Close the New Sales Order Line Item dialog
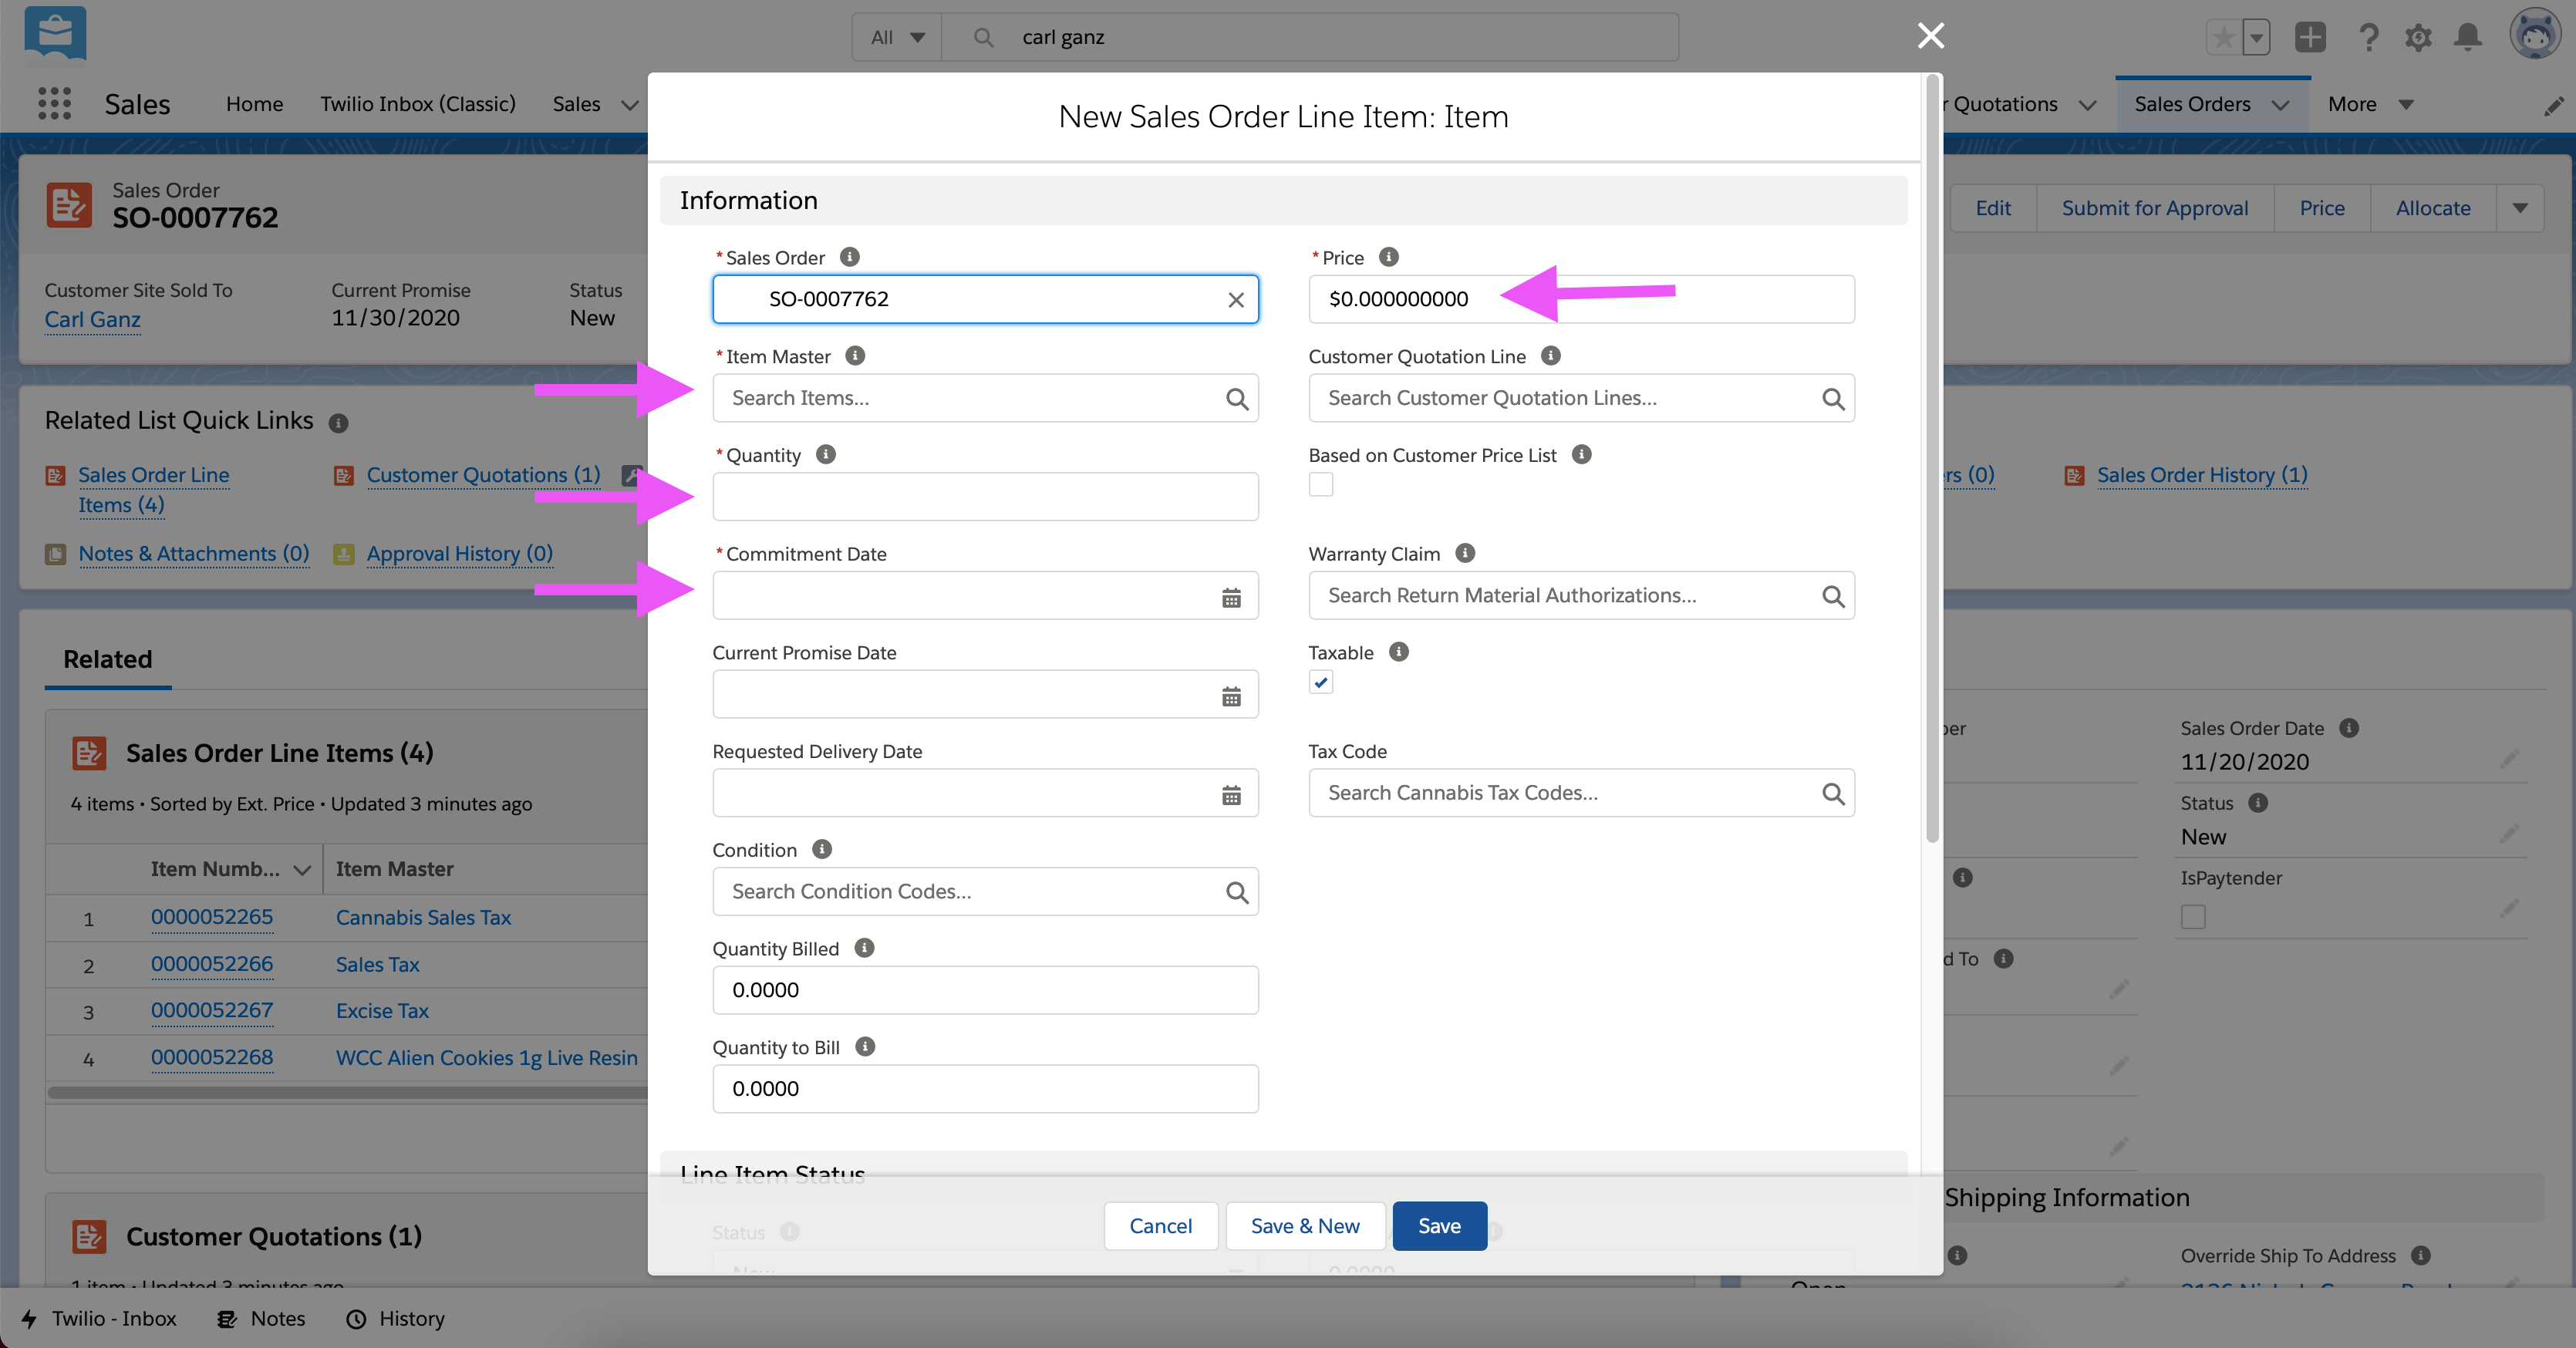This screenshot has height=1348, width=2576. click(x=1931, y=36)
